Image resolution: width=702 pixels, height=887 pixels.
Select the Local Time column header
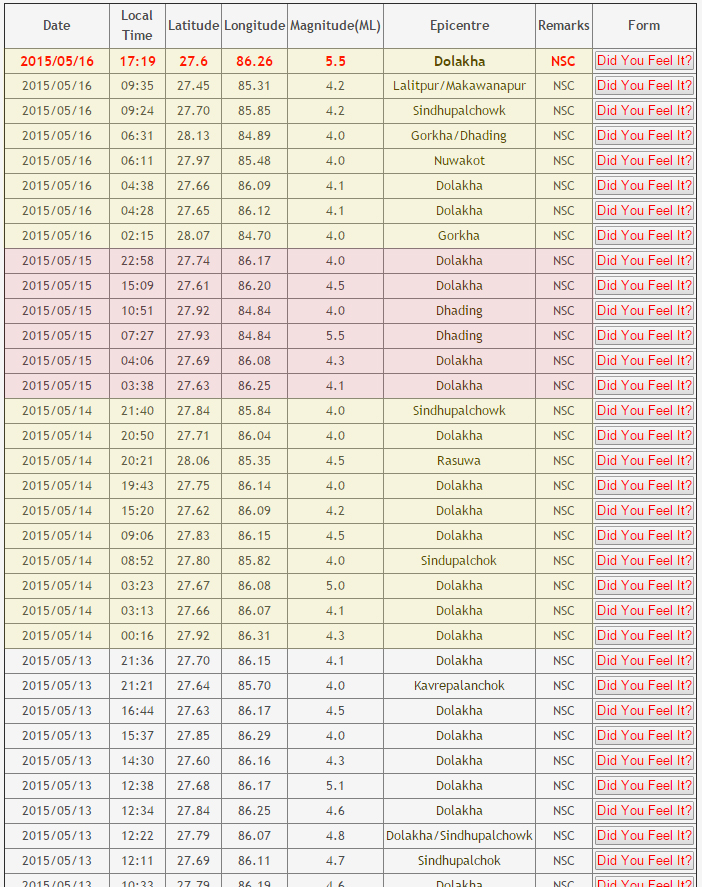pyautogui.click(x=137, y=26)
